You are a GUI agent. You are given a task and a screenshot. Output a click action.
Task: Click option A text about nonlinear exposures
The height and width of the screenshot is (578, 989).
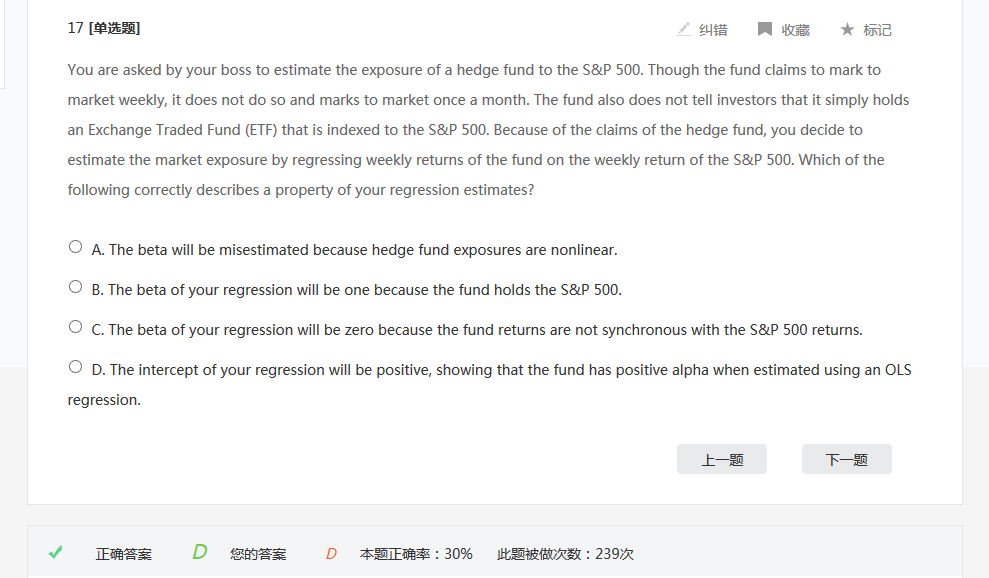(x=361, y=250)
